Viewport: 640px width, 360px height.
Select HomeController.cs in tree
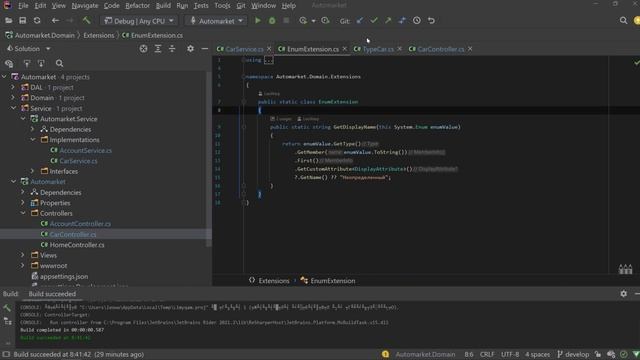tap(77, 245)
